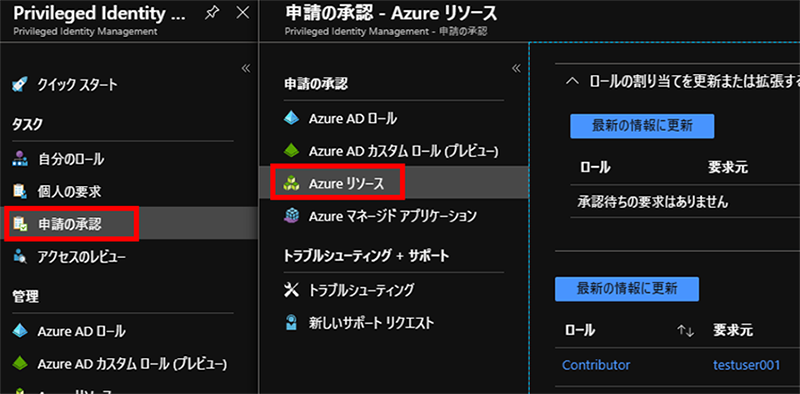The width and height of the screenshot is (800, 394).
Task: Collapse the left navigation menu with chevrons
Action: (245, 68)
